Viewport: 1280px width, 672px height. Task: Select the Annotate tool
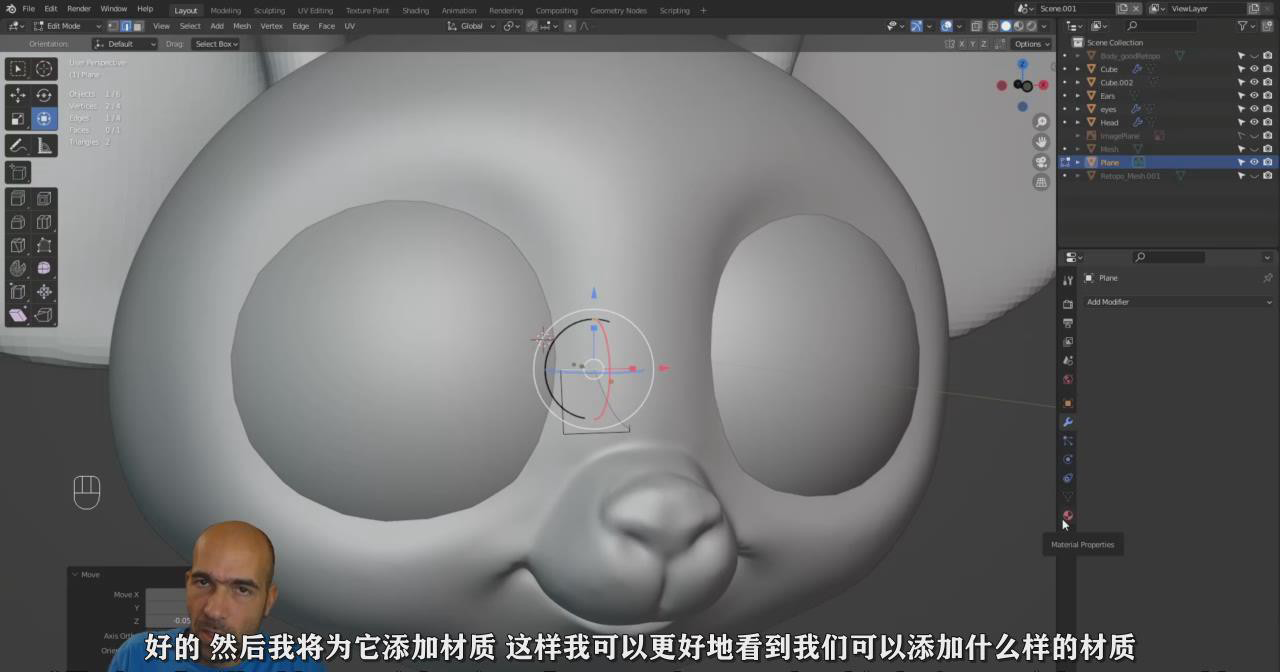click(x=18, y=146)
